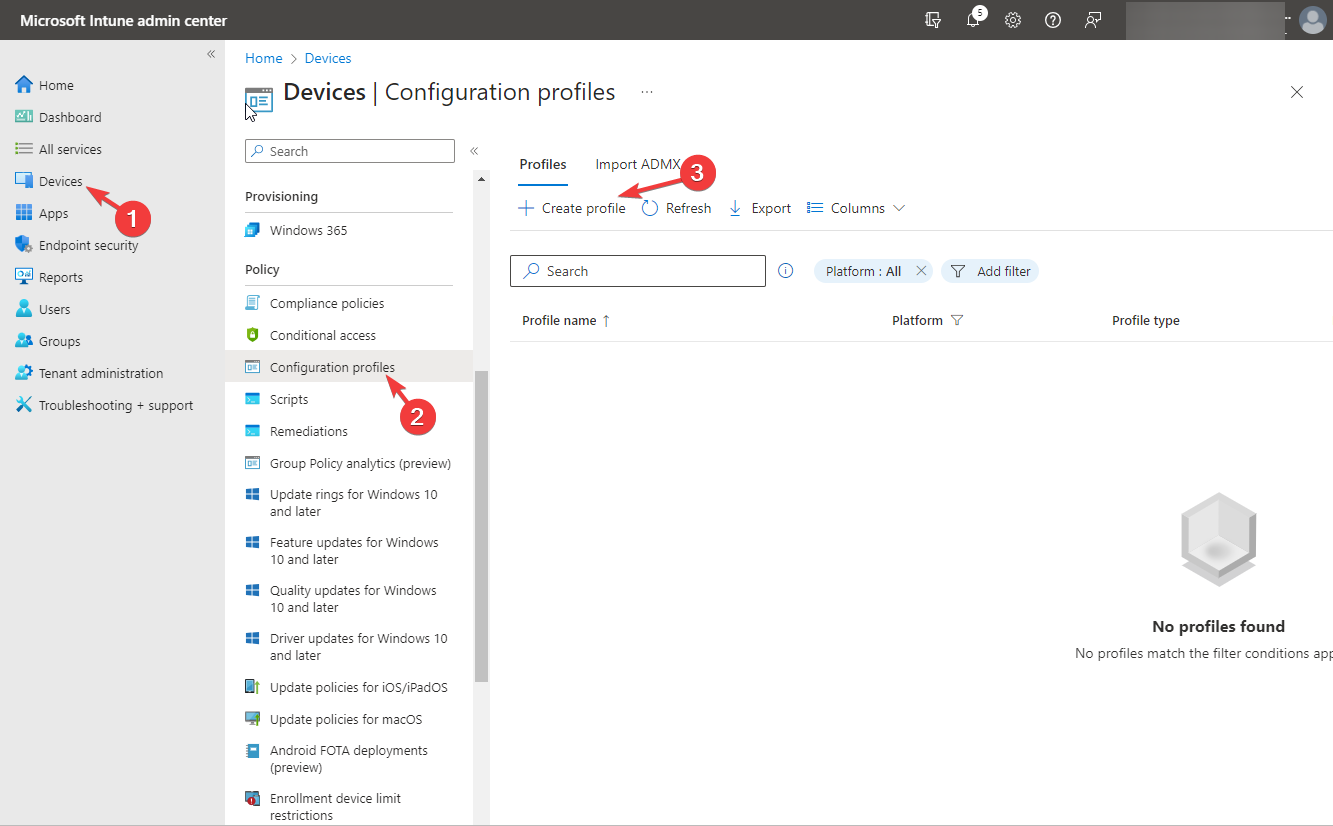The width and height of the screenshot is (1333, 826).
Task: Open the directory and subscription filter icon
Action: click(x=933, y=20)
